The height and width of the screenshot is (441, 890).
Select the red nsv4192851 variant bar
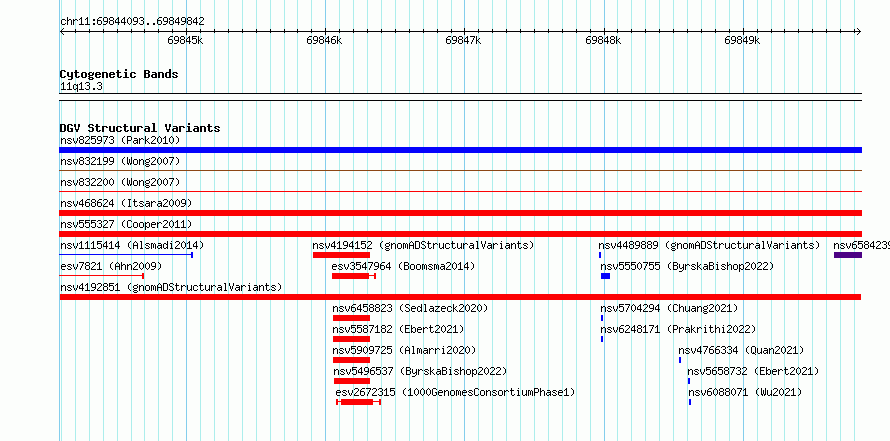pyautogui.click(x=460, y=297)
